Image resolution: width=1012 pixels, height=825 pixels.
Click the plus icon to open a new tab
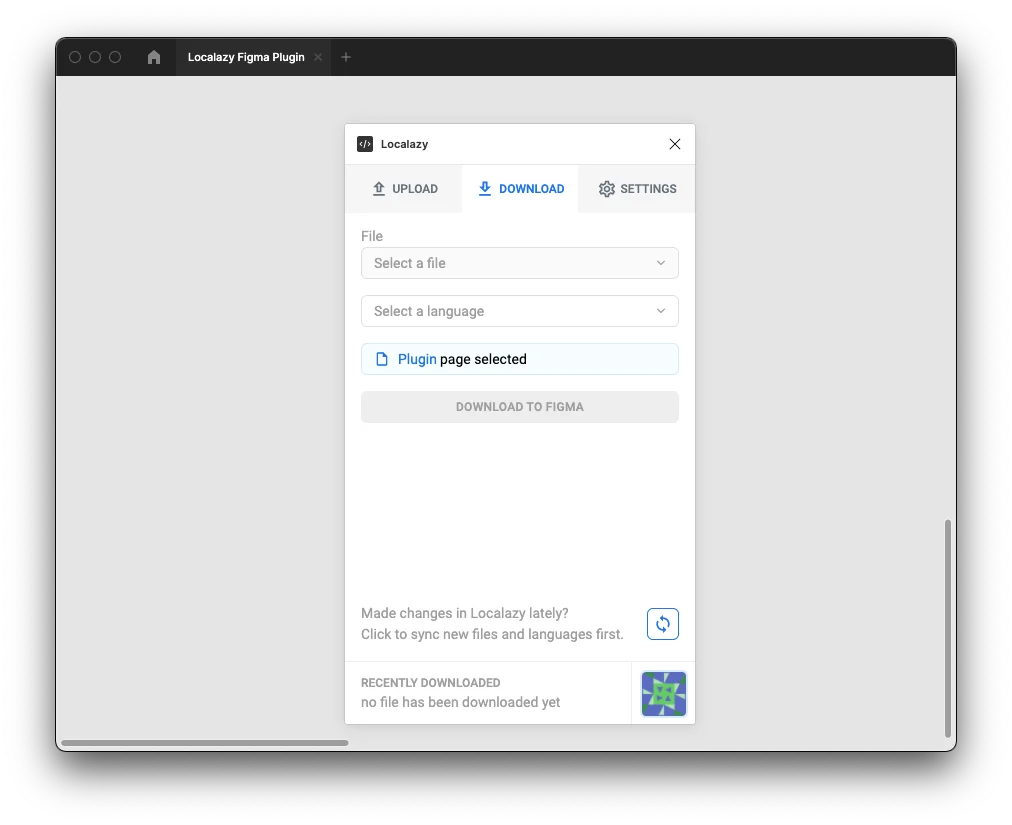pyautogui.click(x=346, y=57)
